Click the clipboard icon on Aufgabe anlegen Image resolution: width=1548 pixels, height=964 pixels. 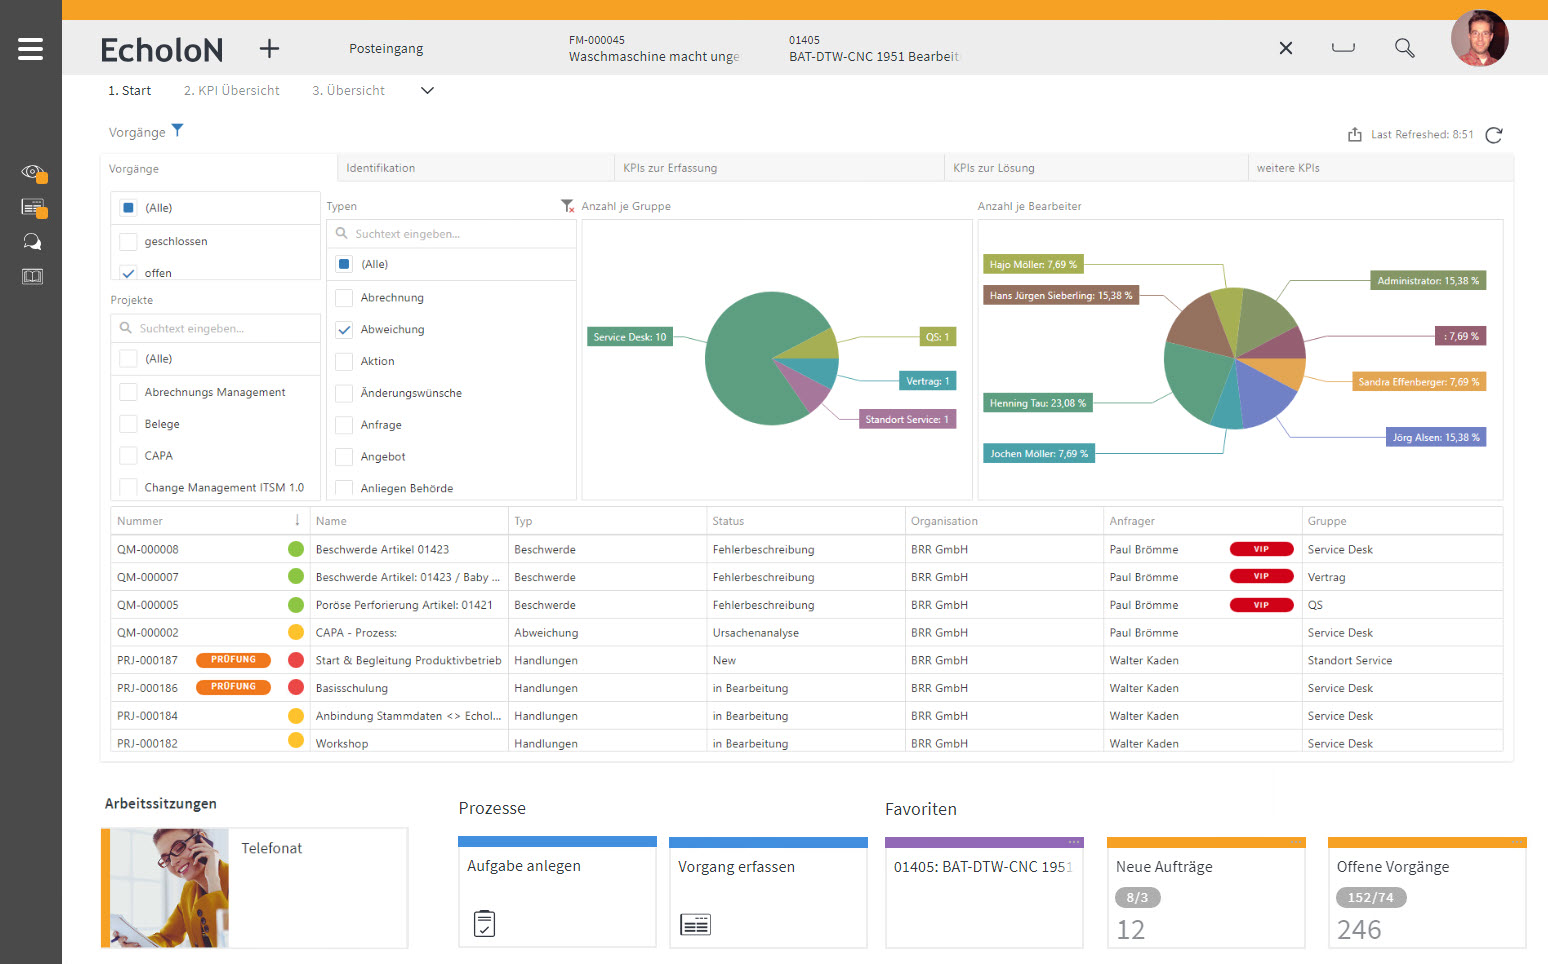pyautogui.click(x=484, y=923)
